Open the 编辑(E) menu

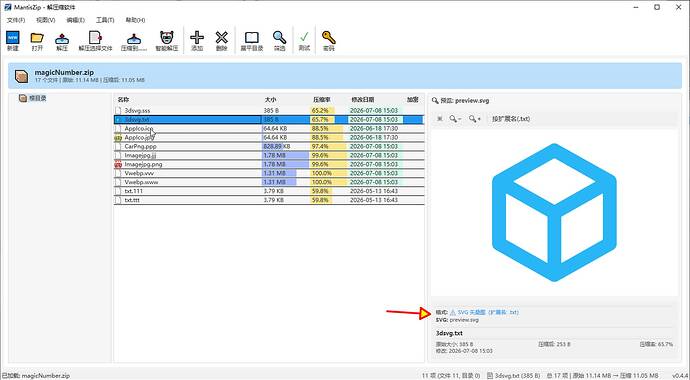pos(76,20)
